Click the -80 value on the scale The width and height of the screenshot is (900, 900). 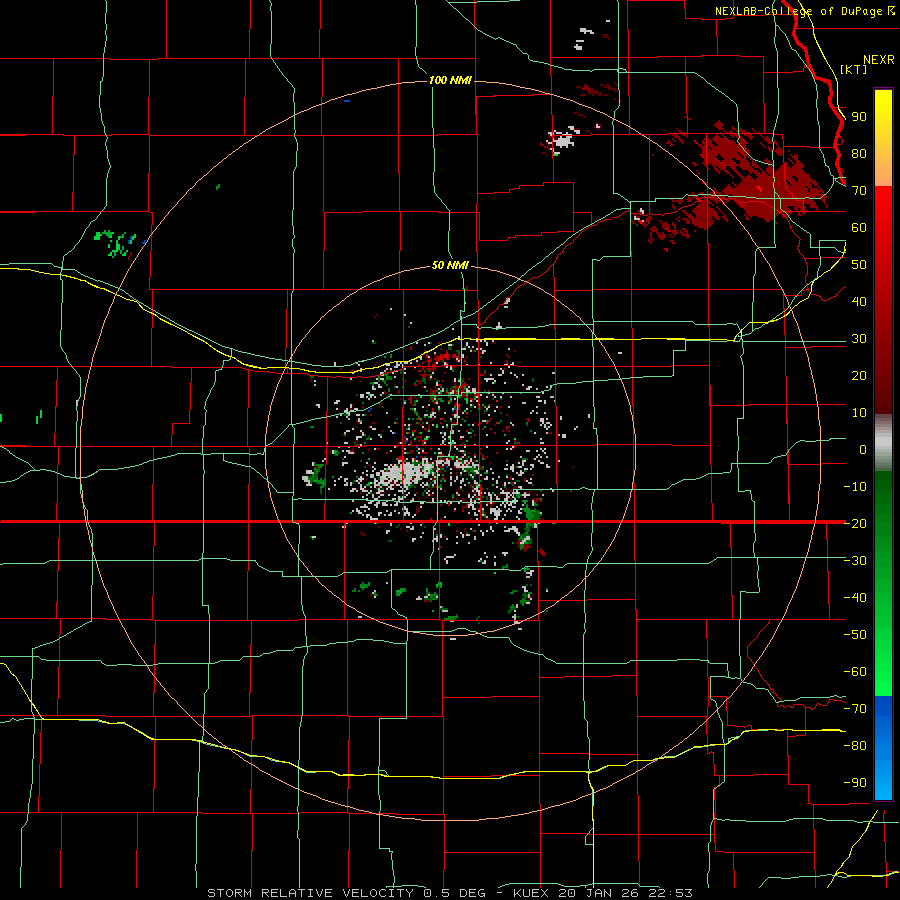click(x=855, y=746)
